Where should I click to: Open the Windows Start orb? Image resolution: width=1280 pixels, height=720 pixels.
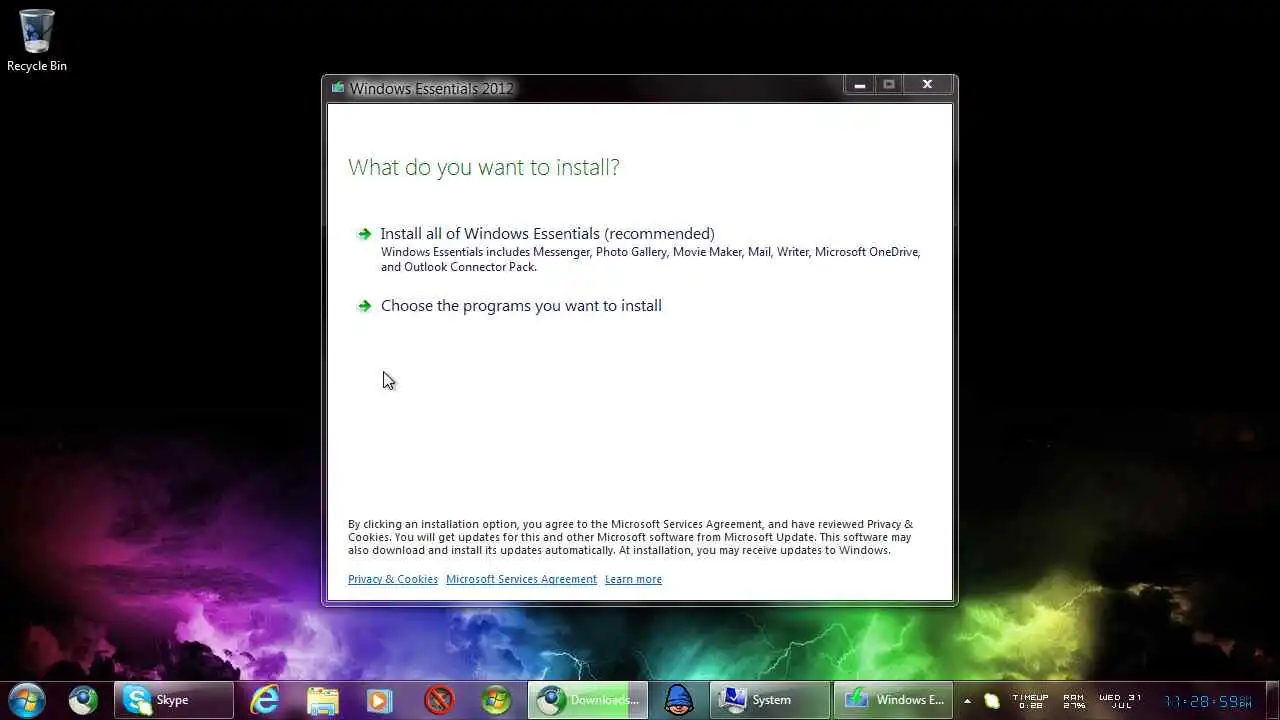tap(27, 700)
